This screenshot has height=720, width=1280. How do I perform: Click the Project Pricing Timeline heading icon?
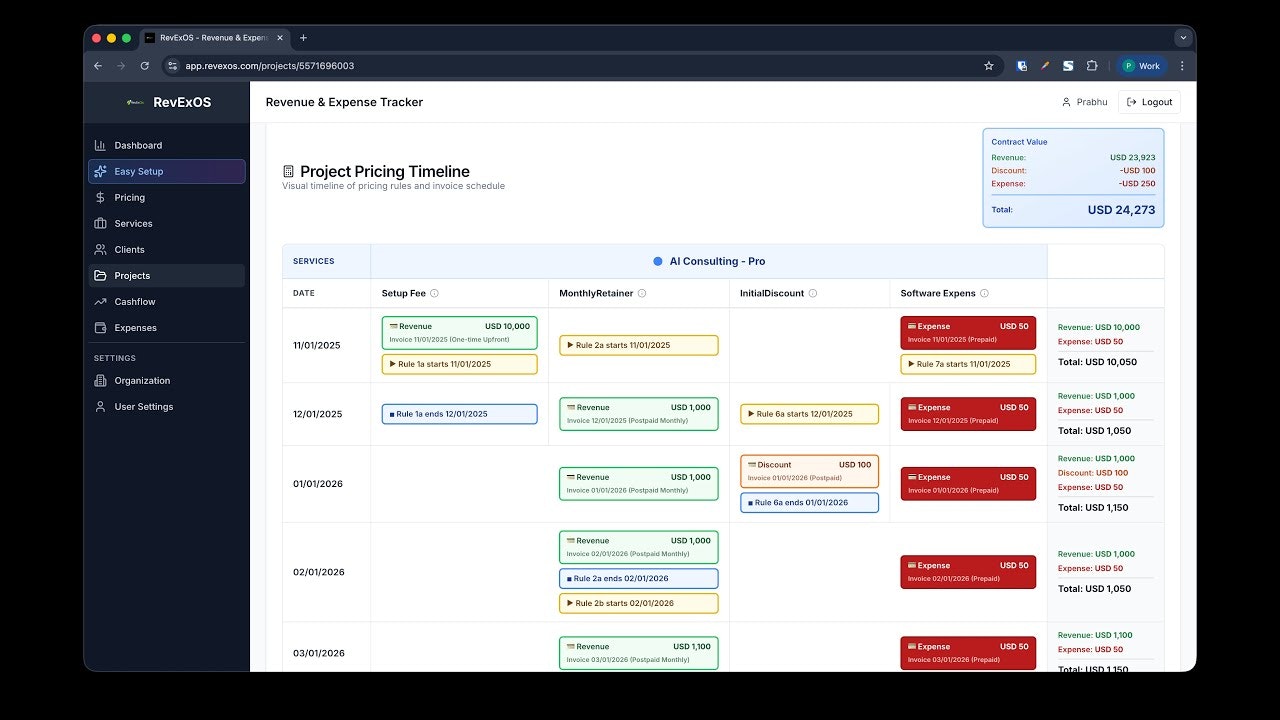289,172
